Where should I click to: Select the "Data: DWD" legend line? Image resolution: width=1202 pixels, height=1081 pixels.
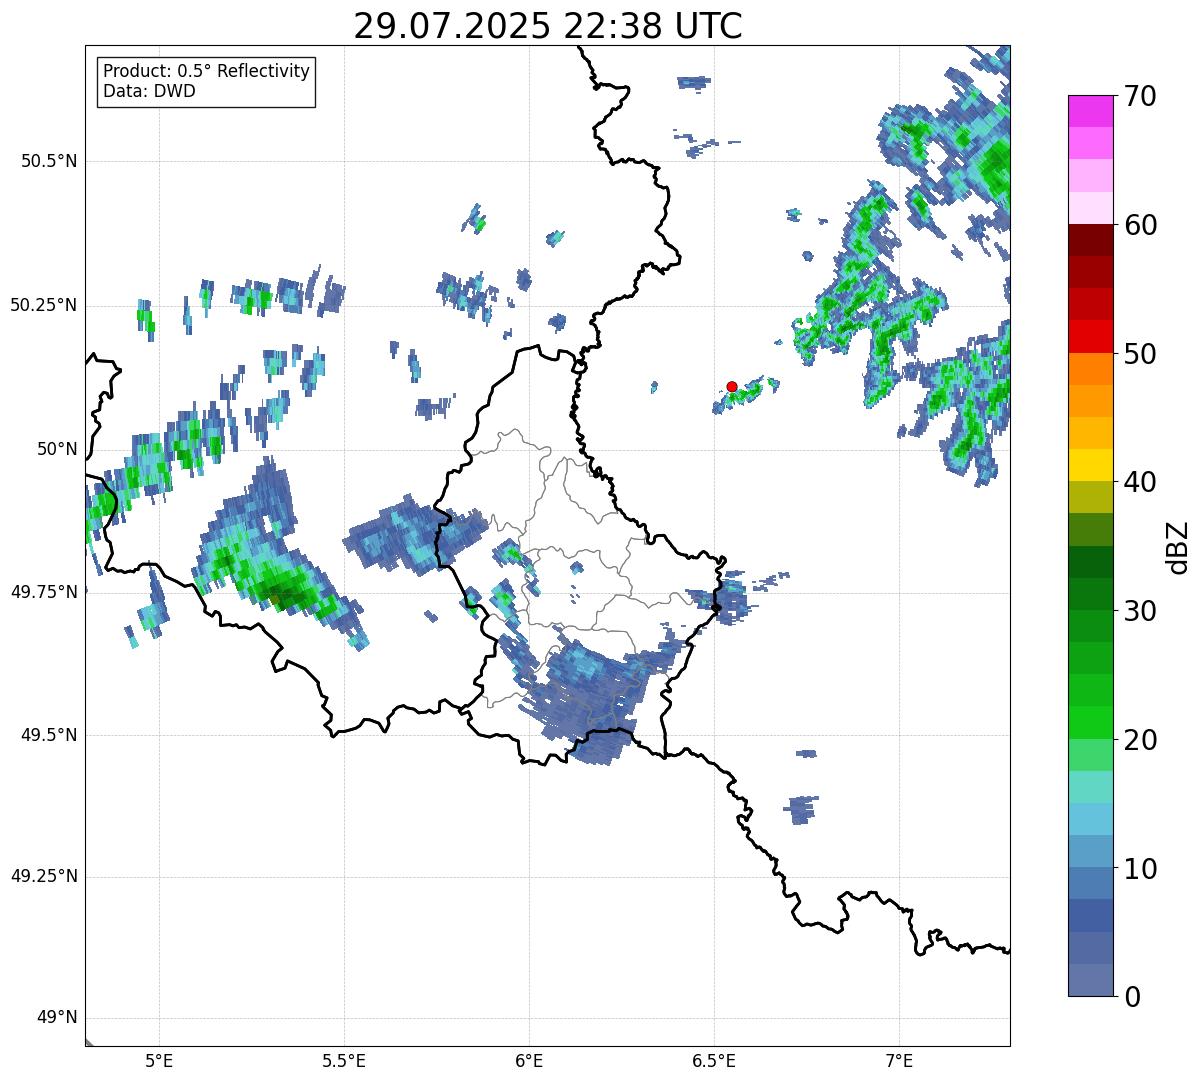[149, 92]
